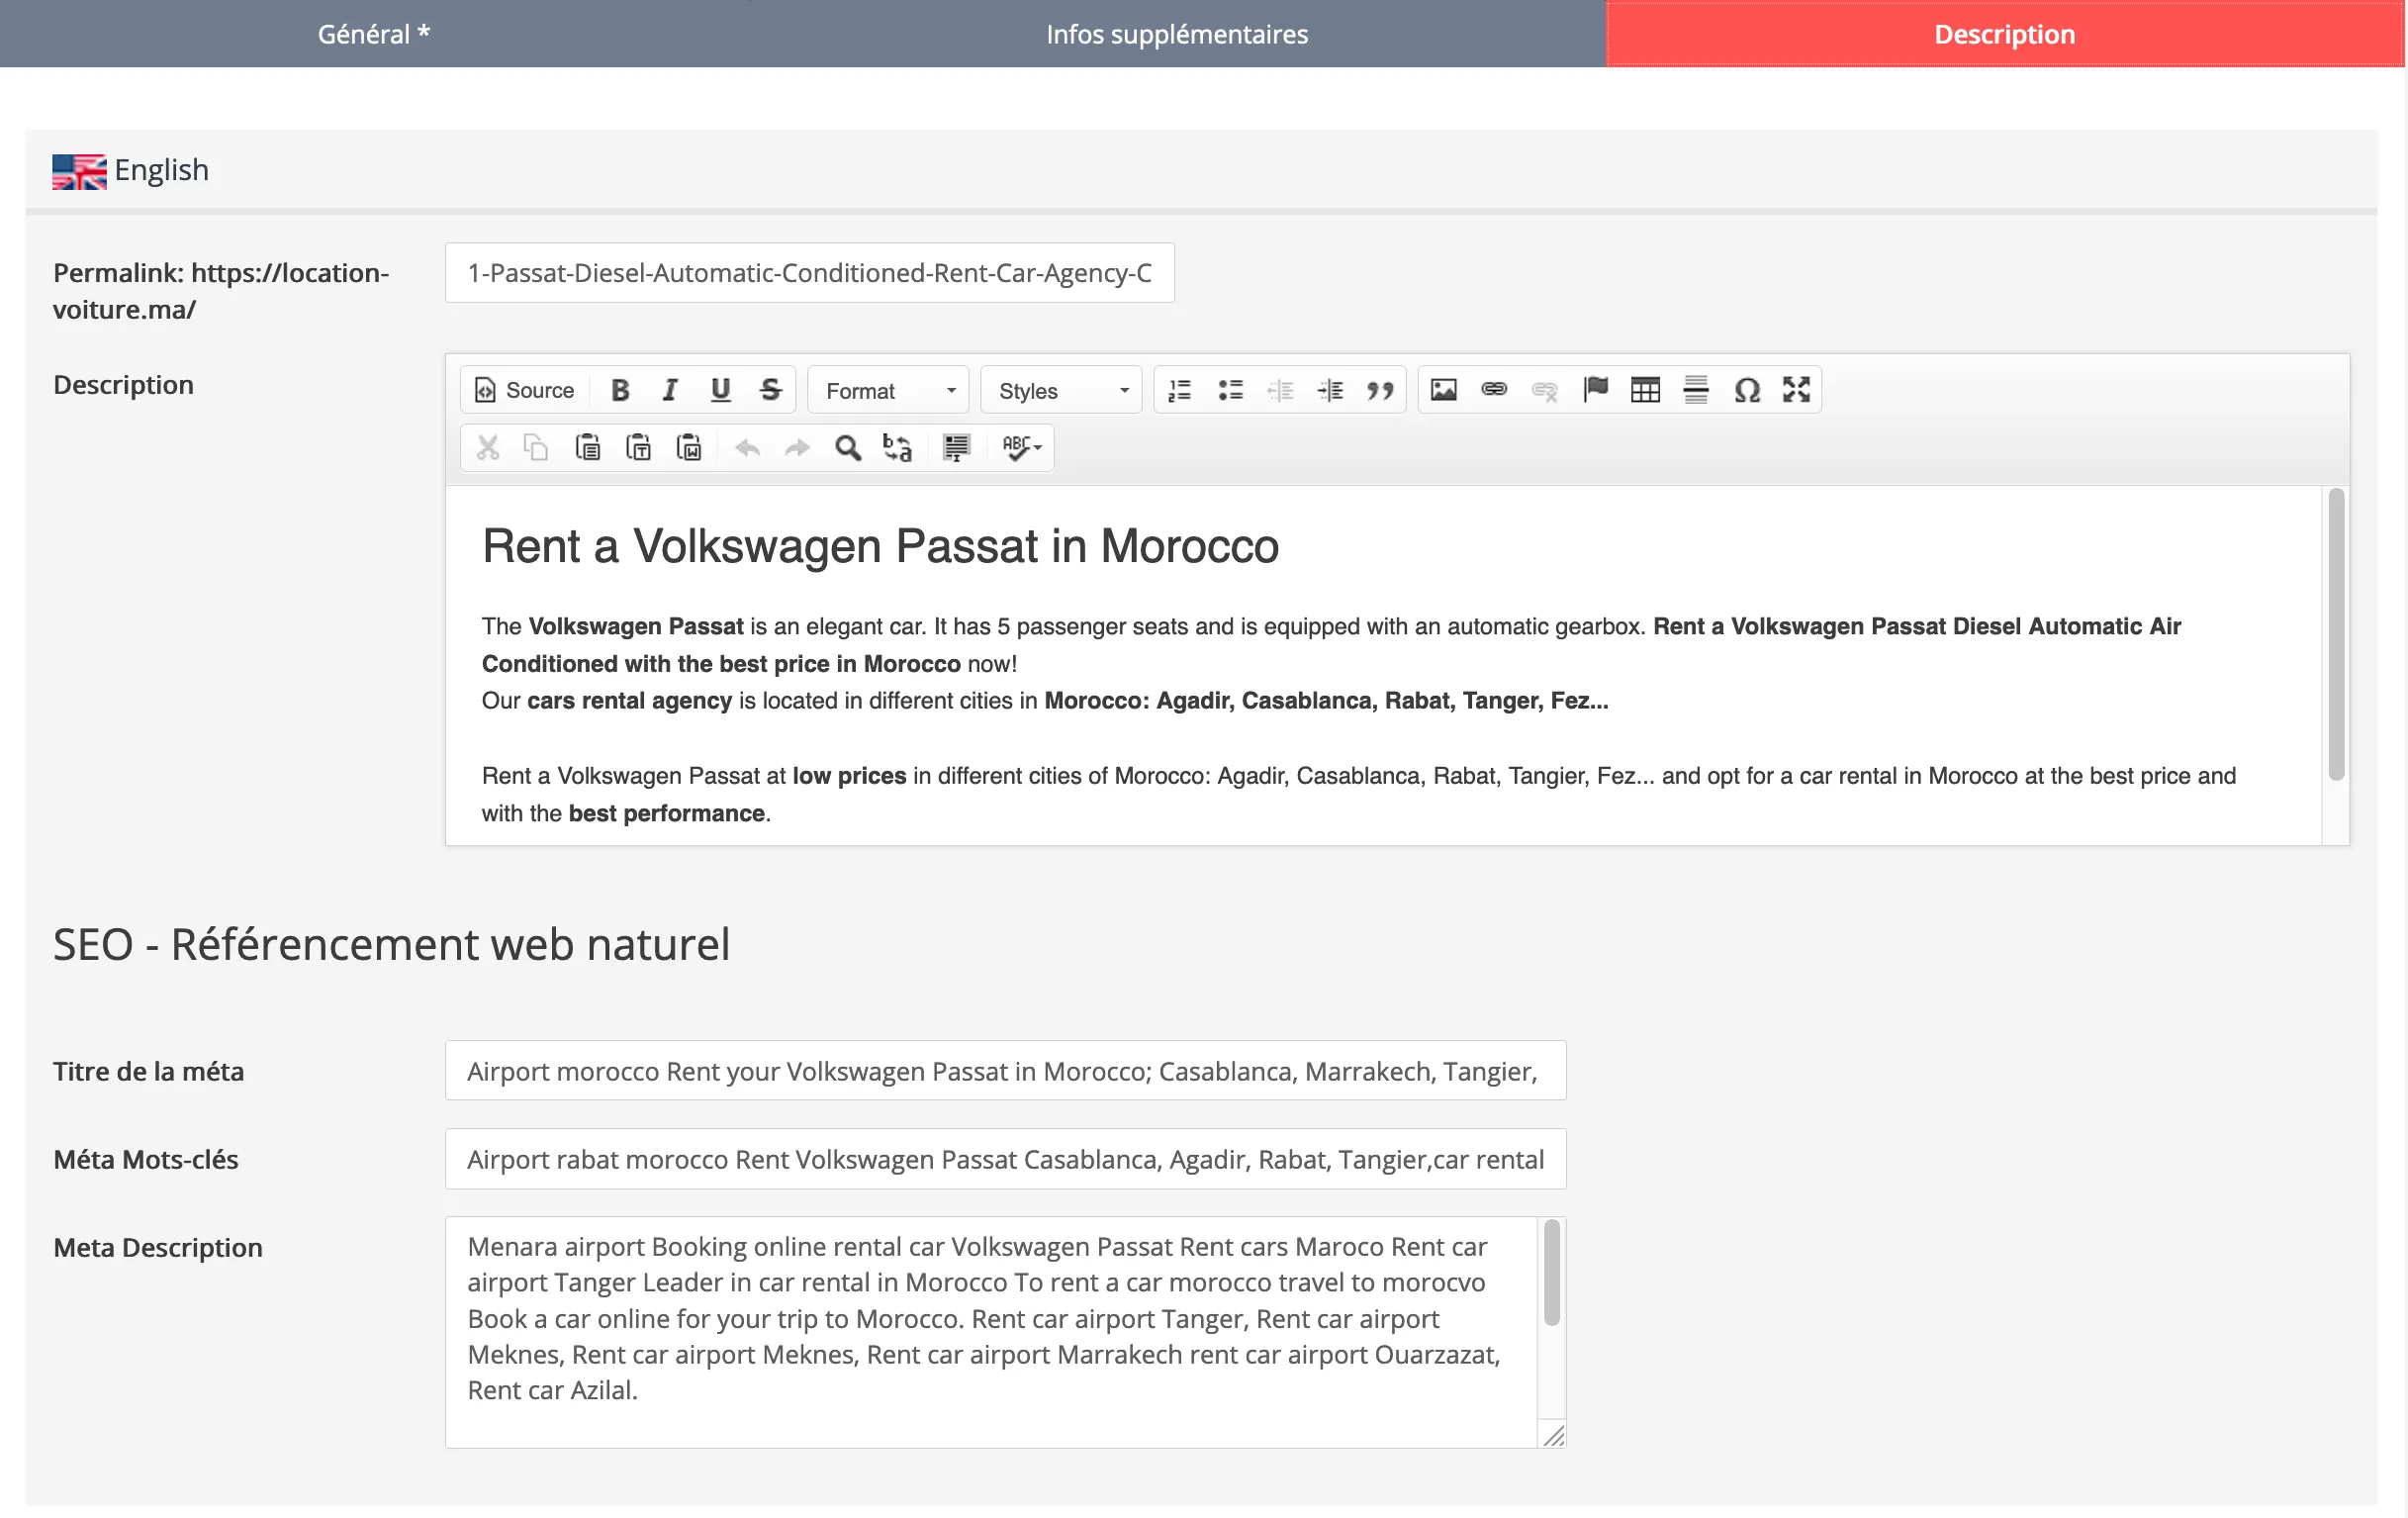The width and height of the screenshot is (2408, 1518).
Task: Click the Meta Description textarea scrollbar
Action: tap(1552, 1272)
